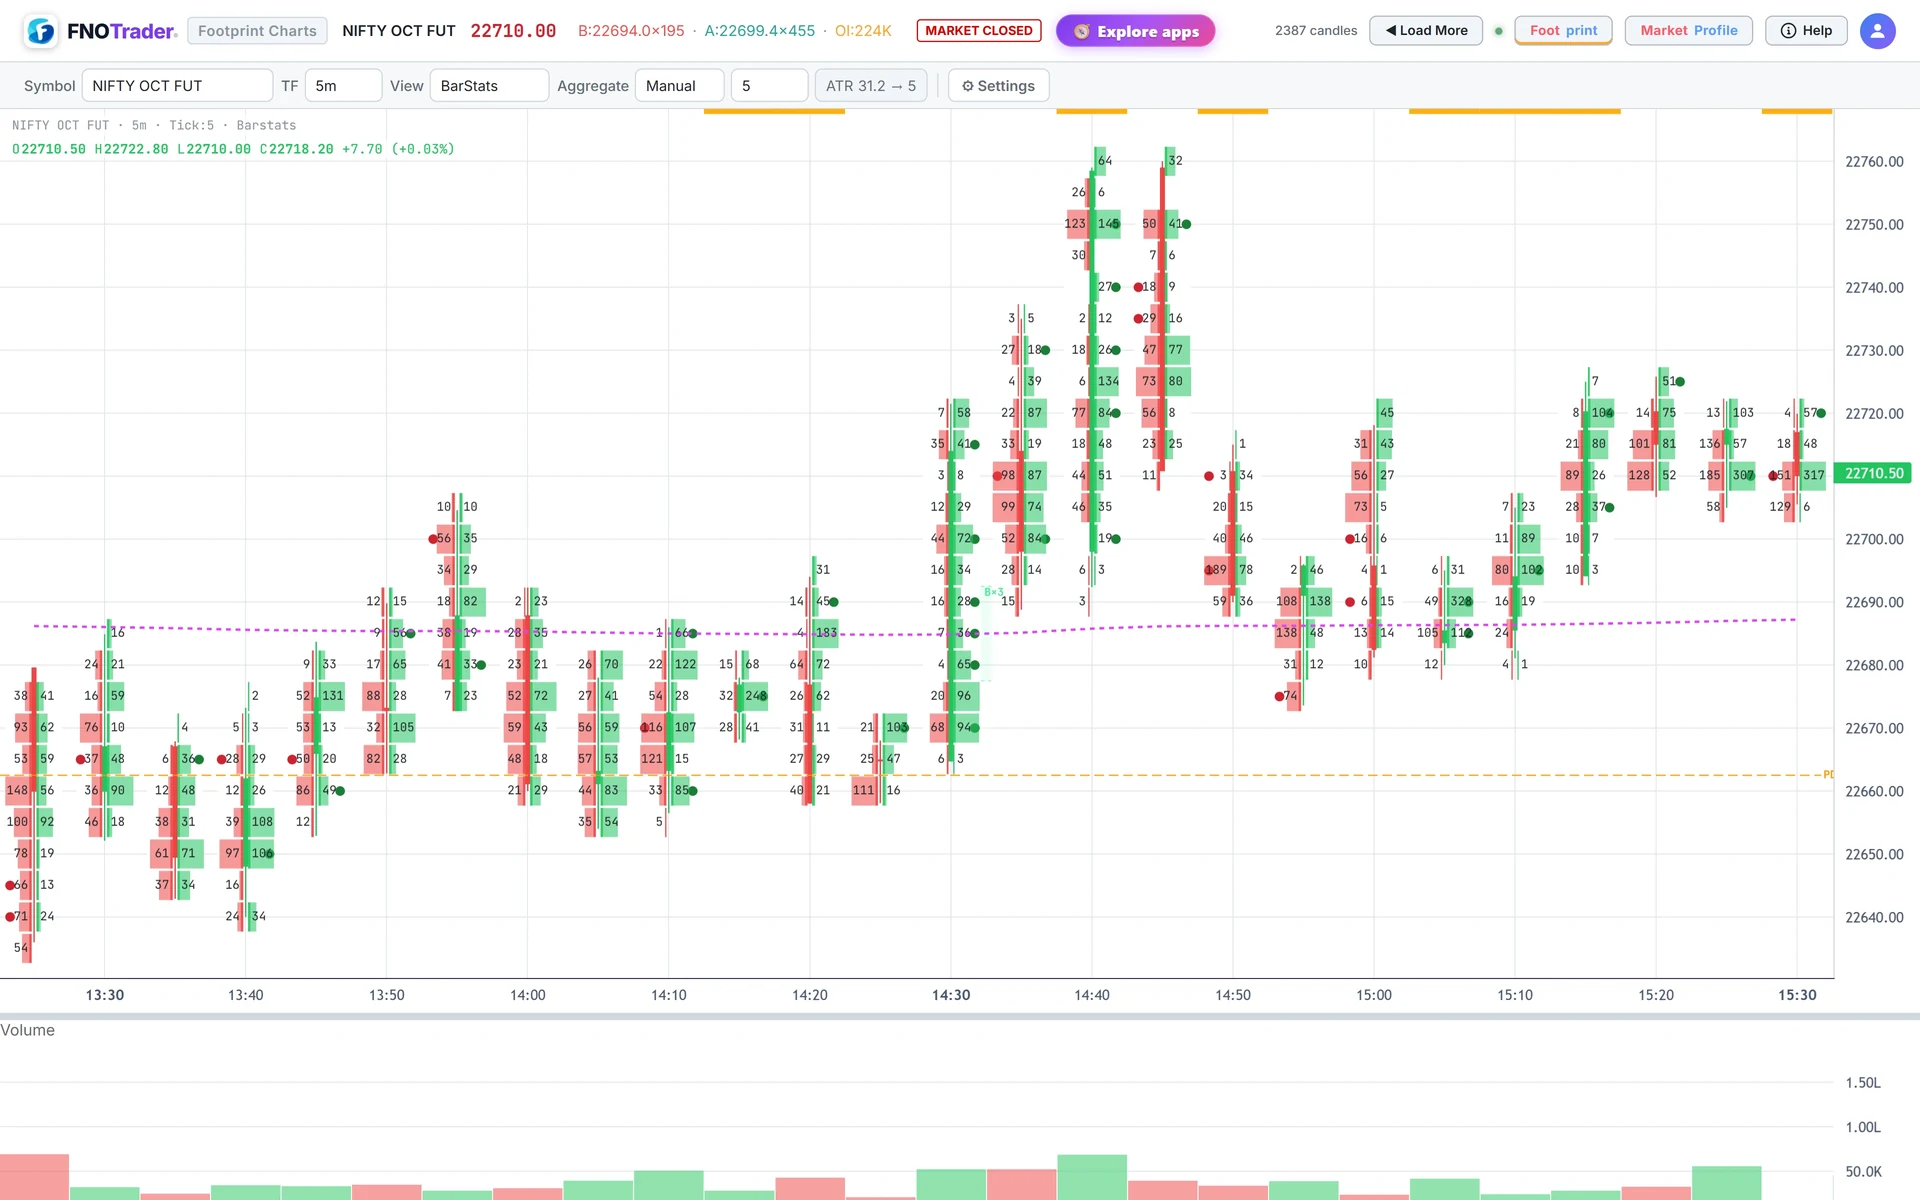Screen dimensions: 1920x1200
Task: Click the 2387 candles count text
Action: pyautogui.click(x=1316, y=31)
